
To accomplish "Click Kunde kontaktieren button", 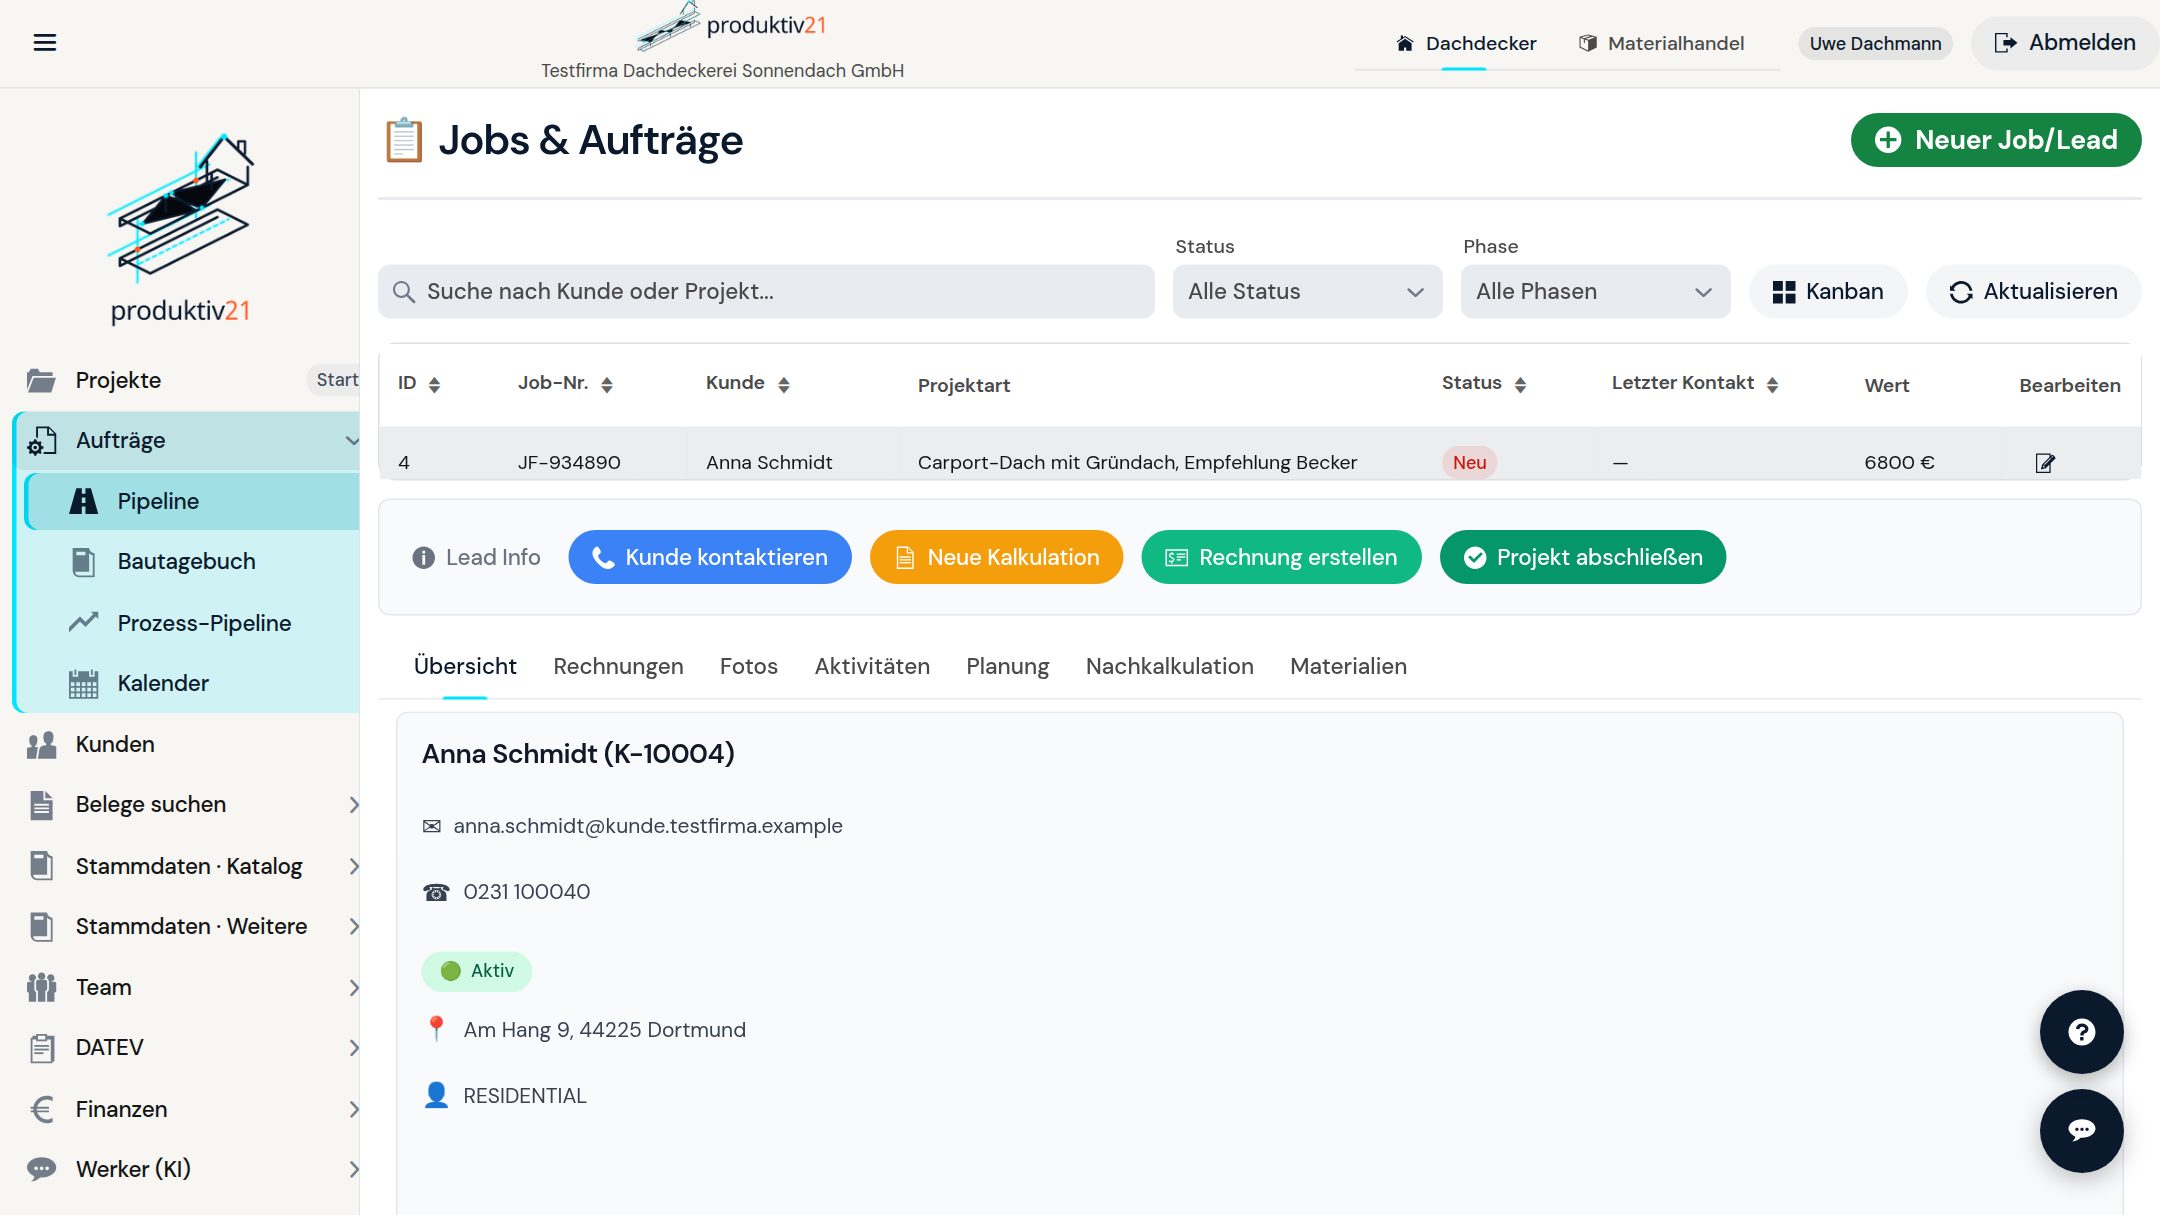I will pyautogui.click(x=710, y=558).
